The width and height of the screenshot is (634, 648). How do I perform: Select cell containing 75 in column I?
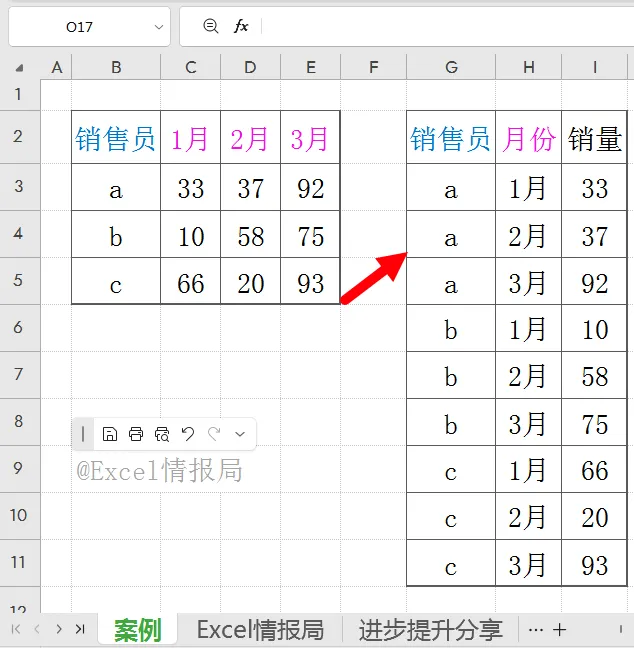coord(594,422)
